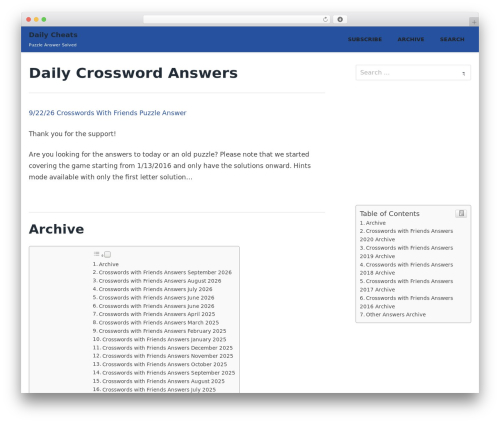Open Other Answers Archive in Table of Contents

[393, 315]
